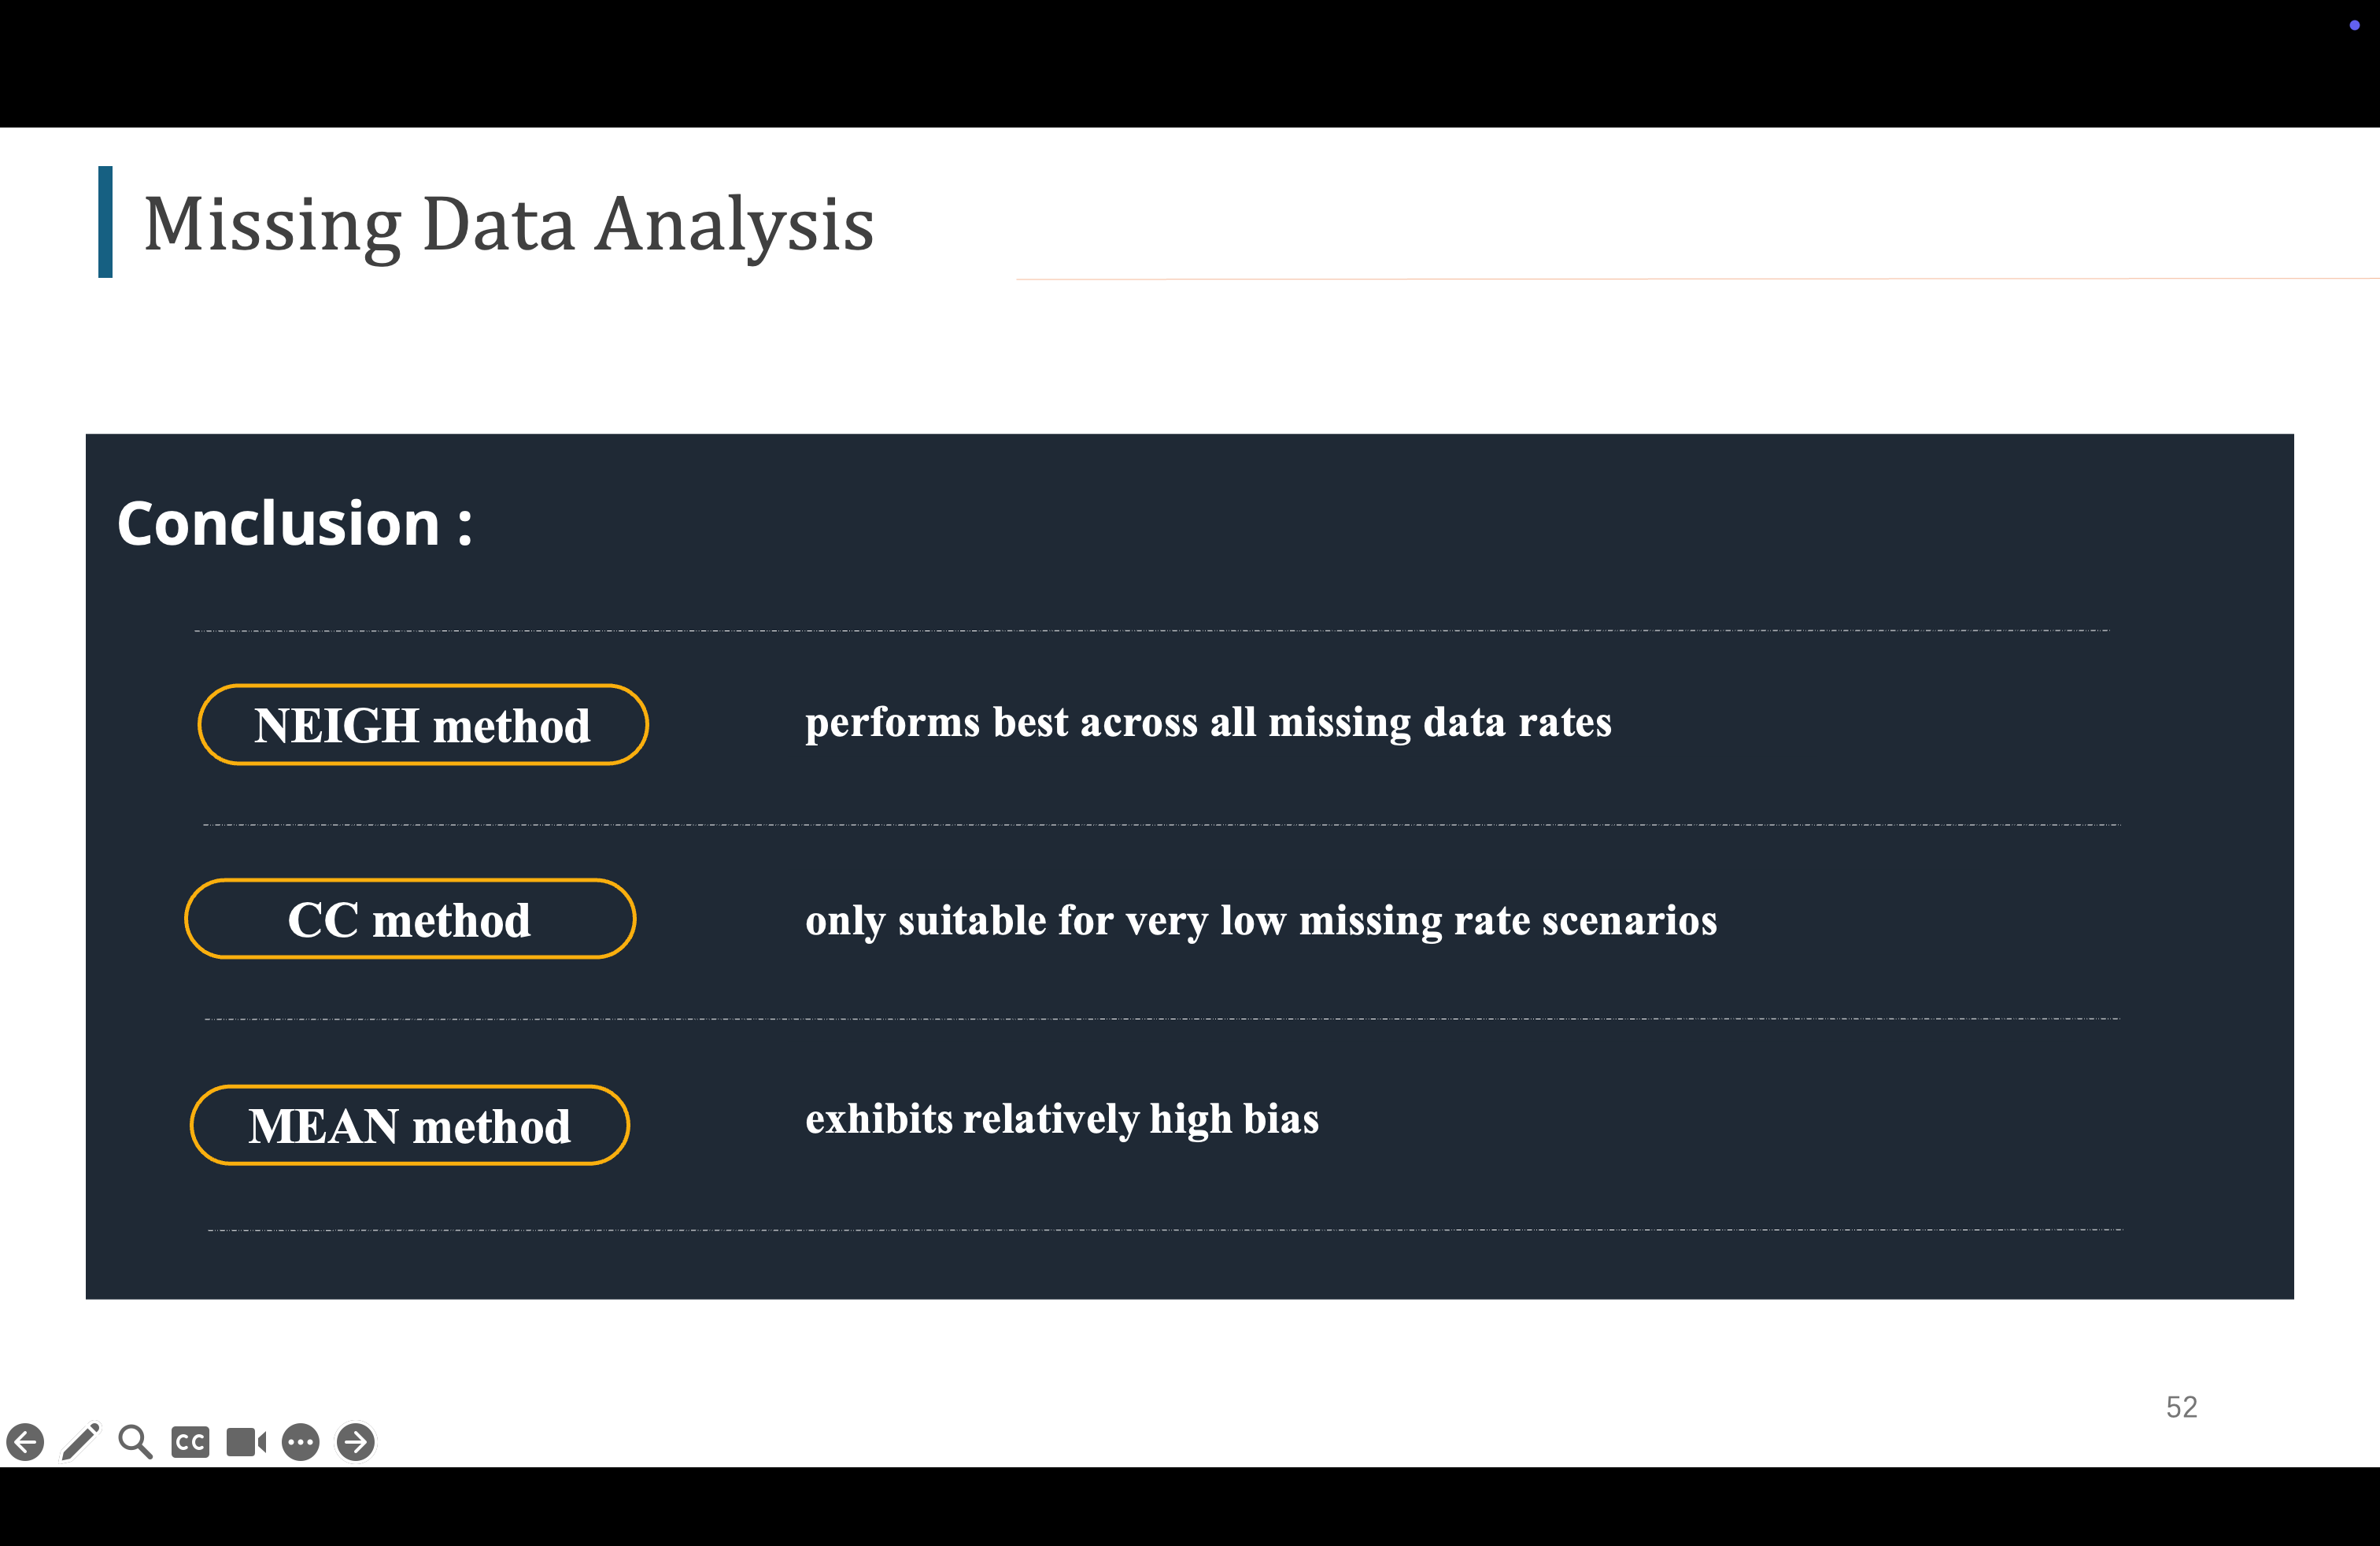This screenshot has width=2380, height=1546.
Task: Click the blue accent bar beside title
Action: click(105, 222)
